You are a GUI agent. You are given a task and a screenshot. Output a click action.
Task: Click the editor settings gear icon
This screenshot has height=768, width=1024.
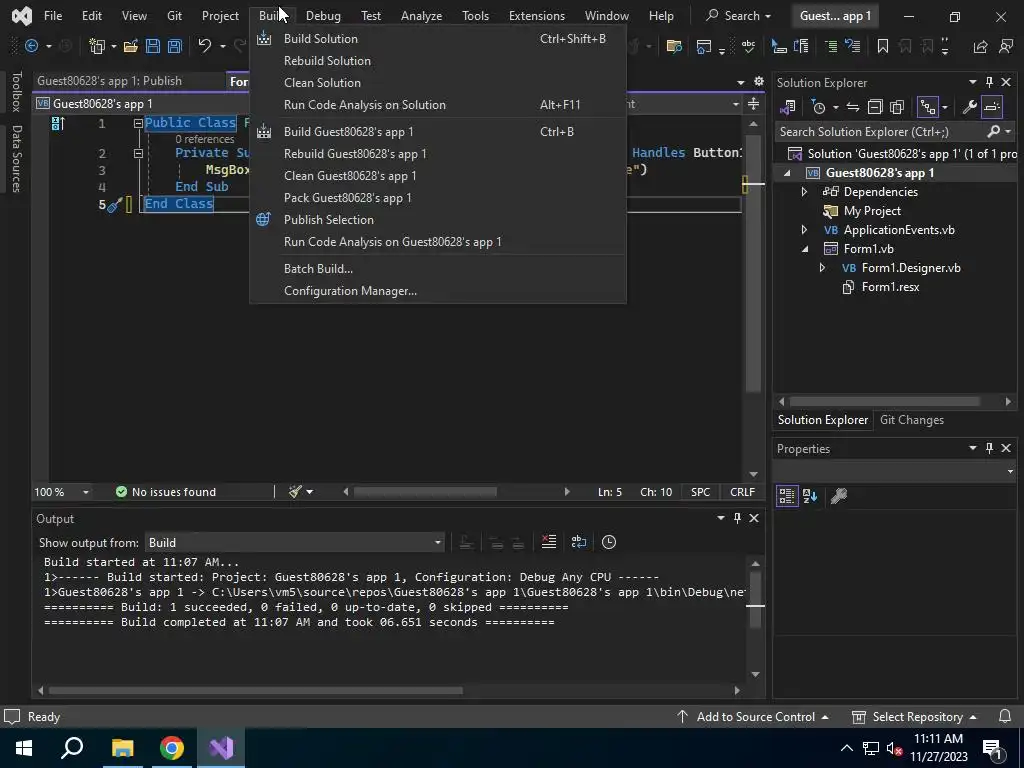(758, 82)
